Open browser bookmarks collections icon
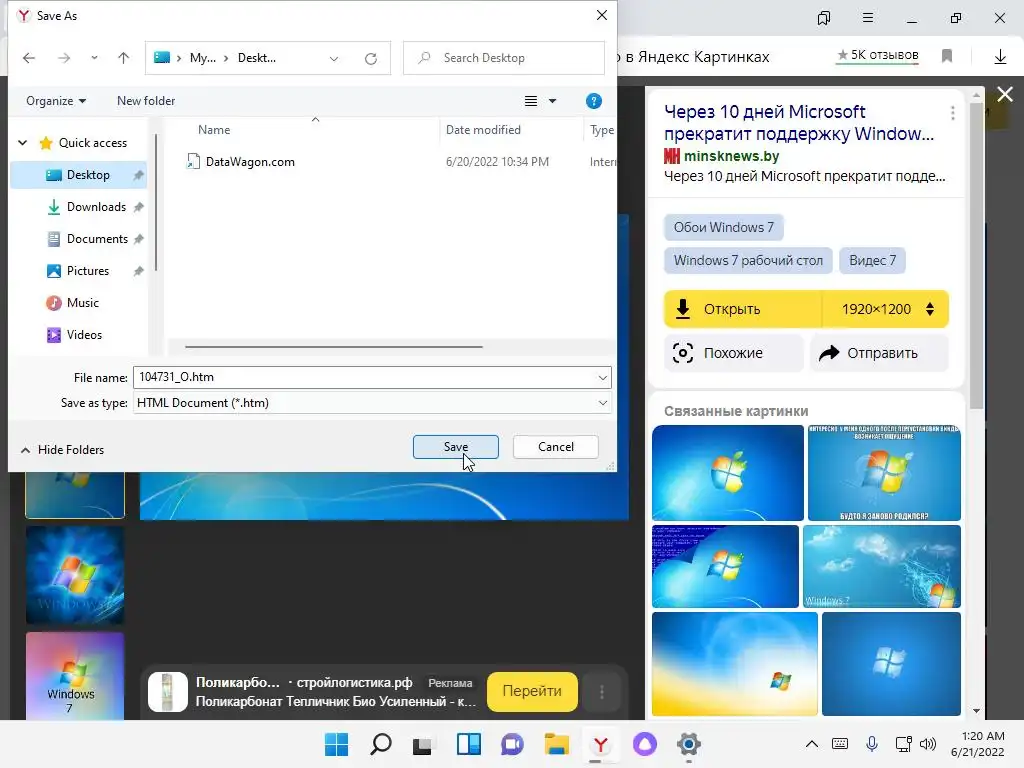Image resolution: width=1024 pixels, height=768 pixels. click(824, 18)
